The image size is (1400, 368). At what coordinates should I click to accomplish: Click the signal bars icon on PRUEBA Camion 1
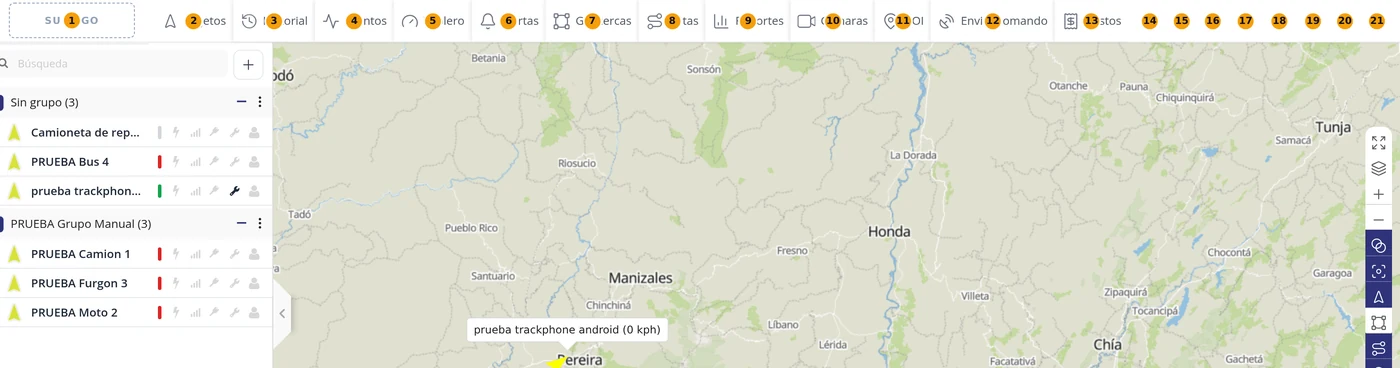coord(195,254)
